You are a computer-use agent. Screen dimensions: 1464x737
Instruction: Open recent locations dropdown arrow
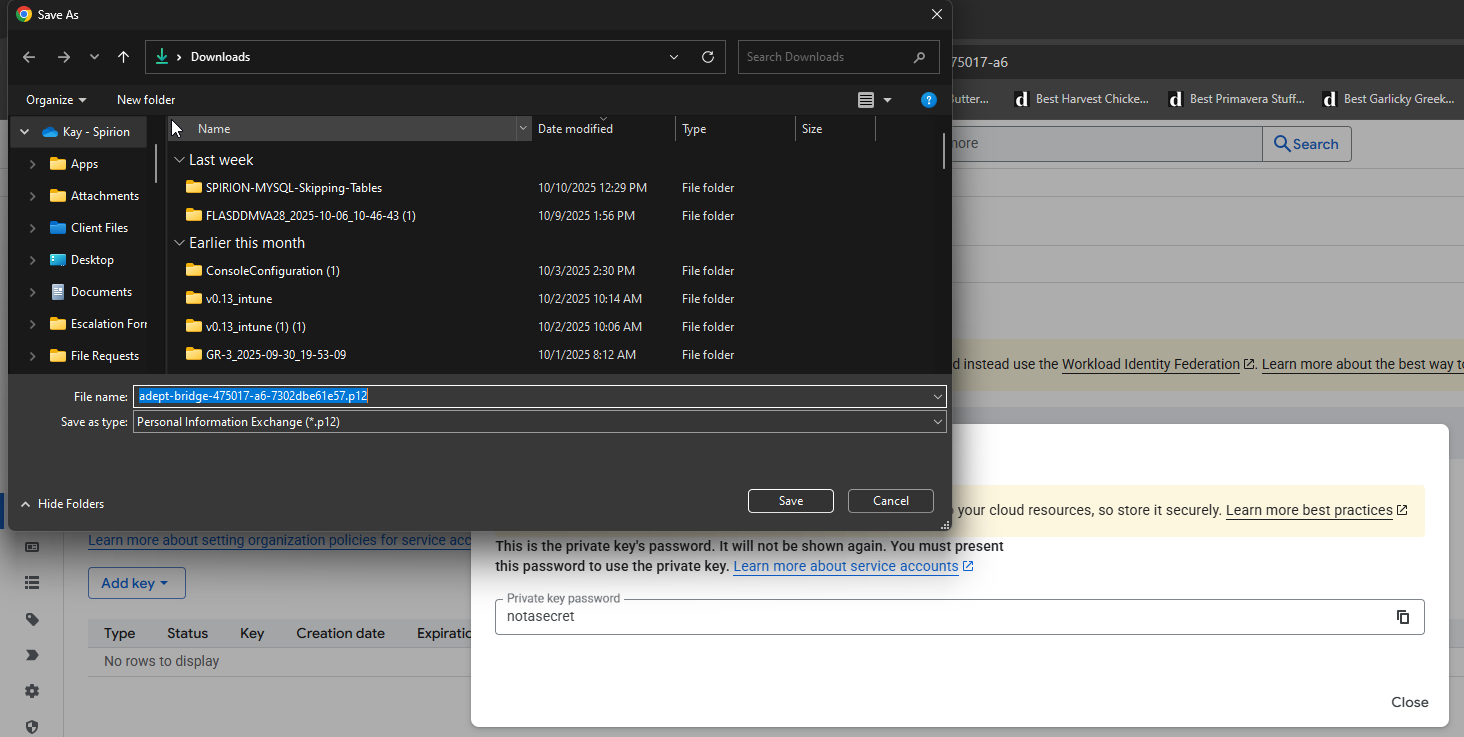[x=94, y=57]
